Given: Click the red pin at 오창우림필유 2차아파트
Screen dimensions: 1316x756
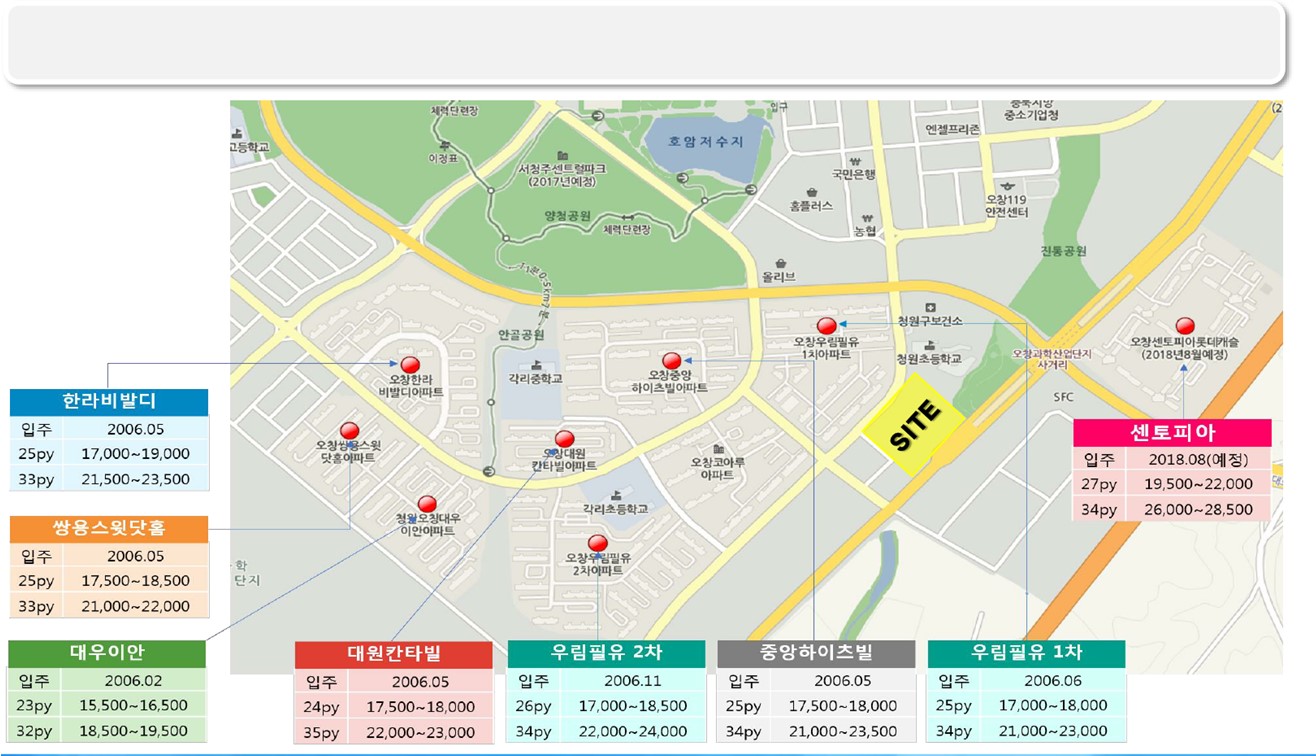Looking at the screenshot, I should click(x=598, y=544).
